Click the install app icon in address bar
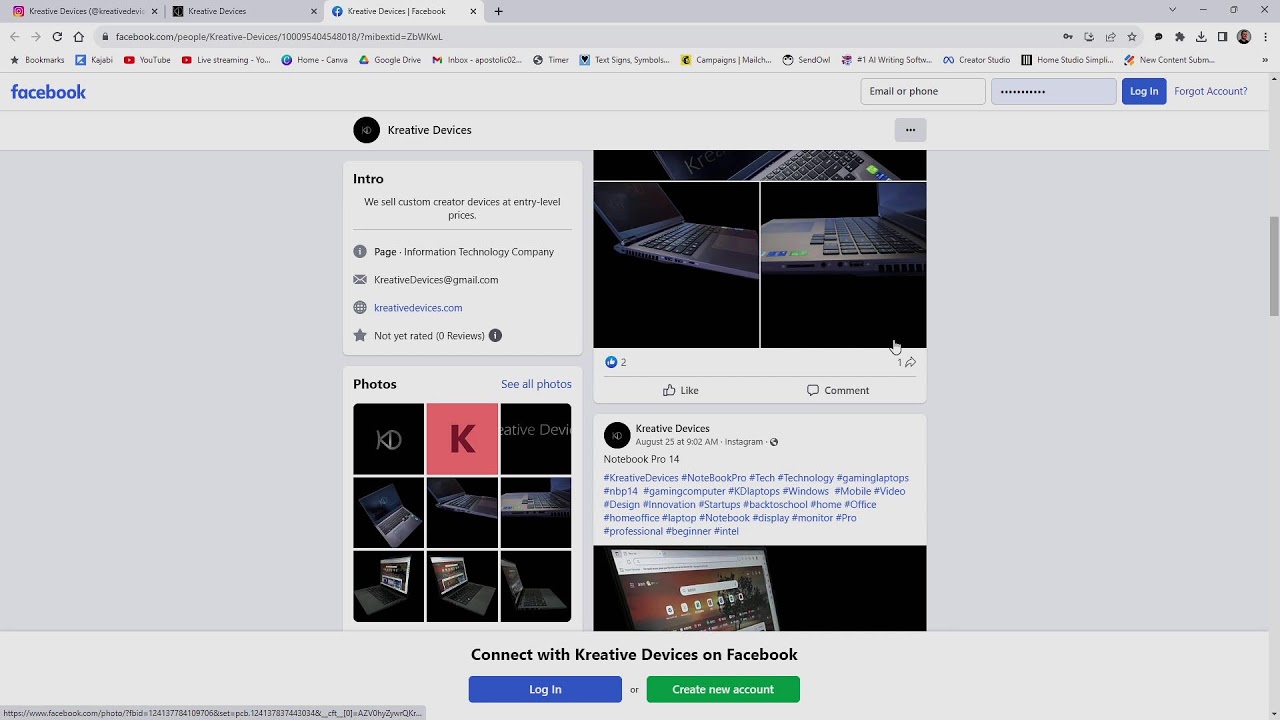The width and height of the screenshot is (1280, 720). point(1089,37)
